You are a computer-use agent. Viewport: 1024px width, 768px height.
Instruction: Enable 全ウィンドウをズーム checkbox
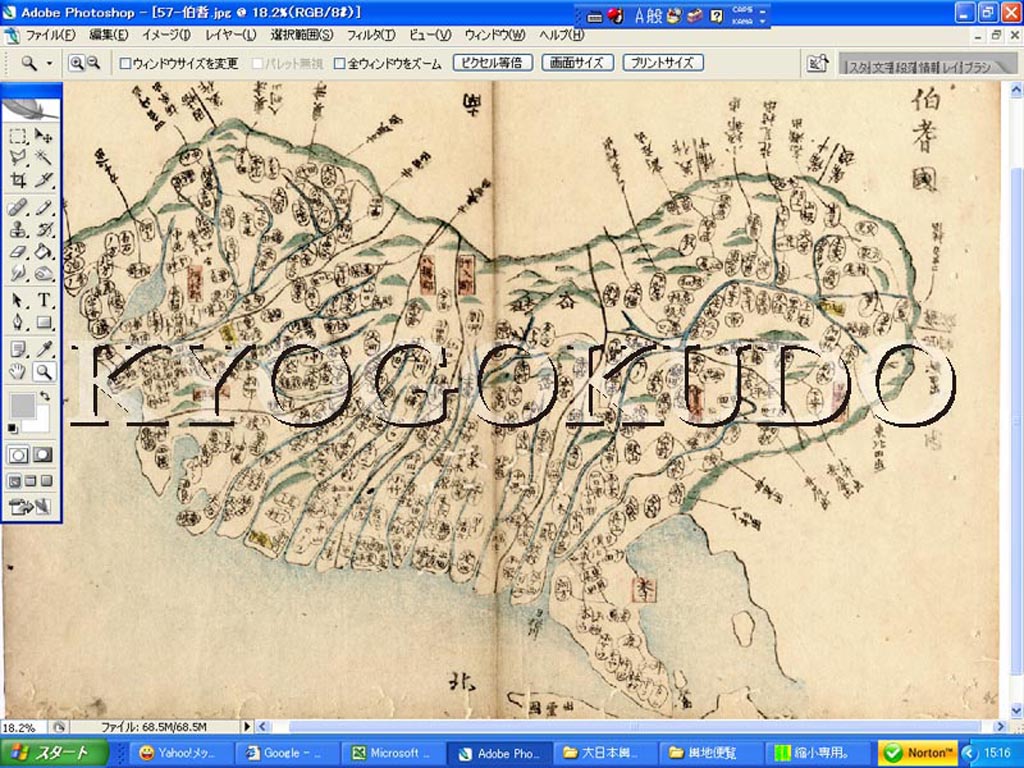340,63
